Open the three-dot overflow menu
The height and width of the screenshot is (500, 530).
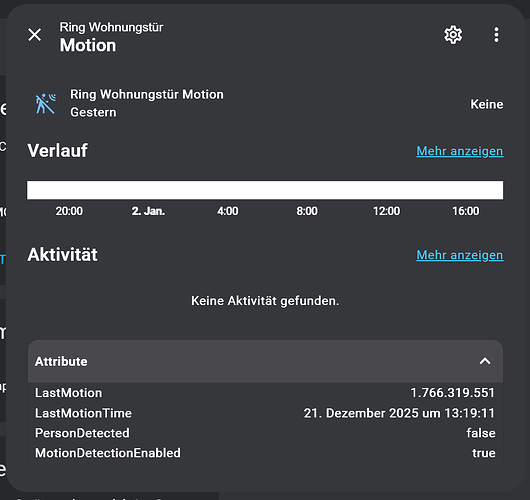(496, 35)
